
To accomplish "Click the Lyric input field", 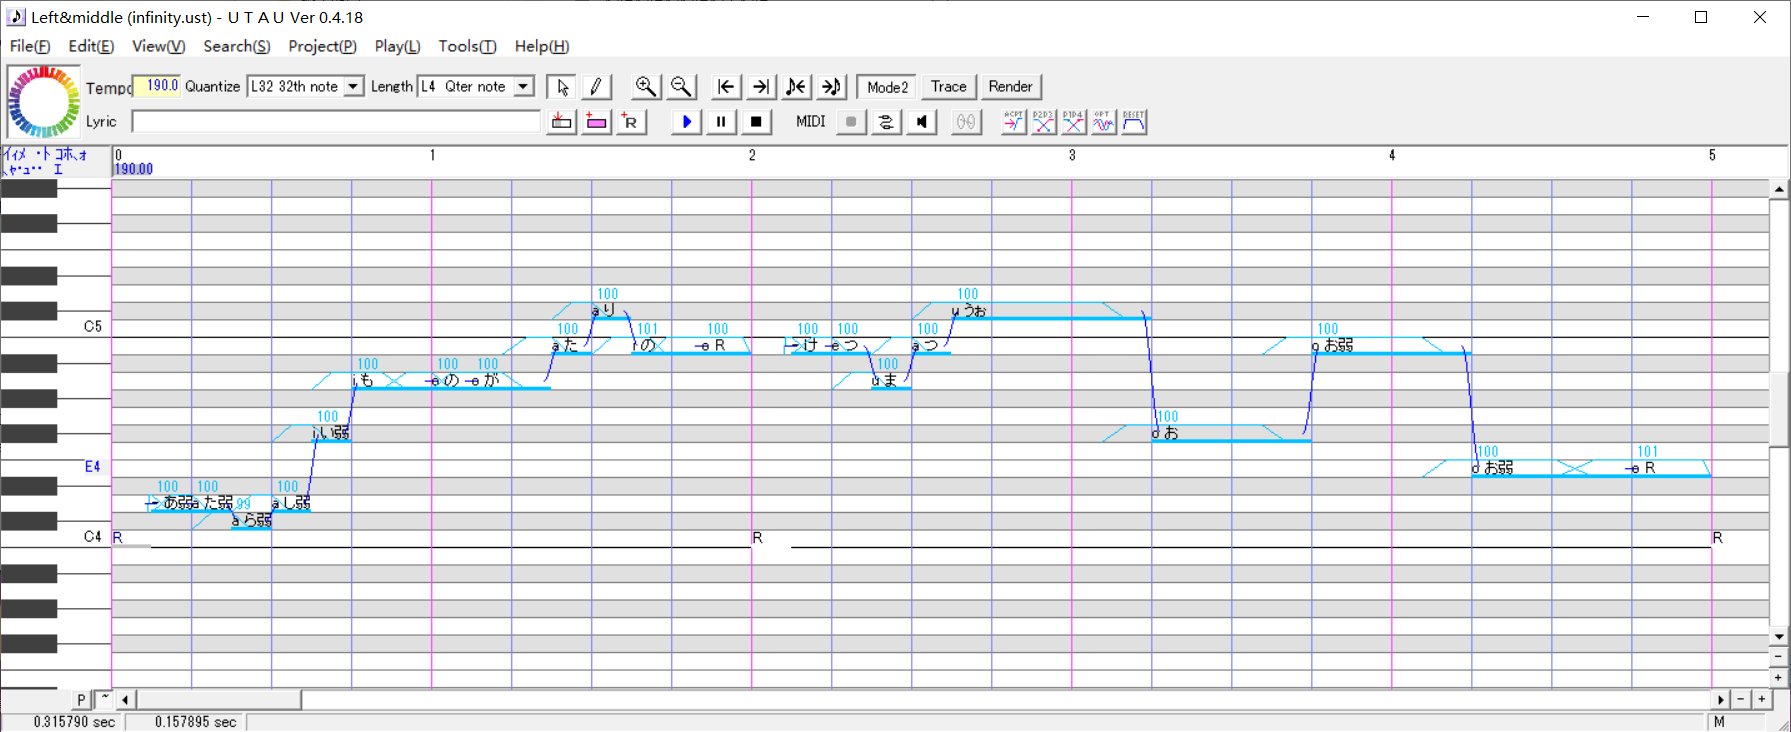I will click(x=336, y=122).
